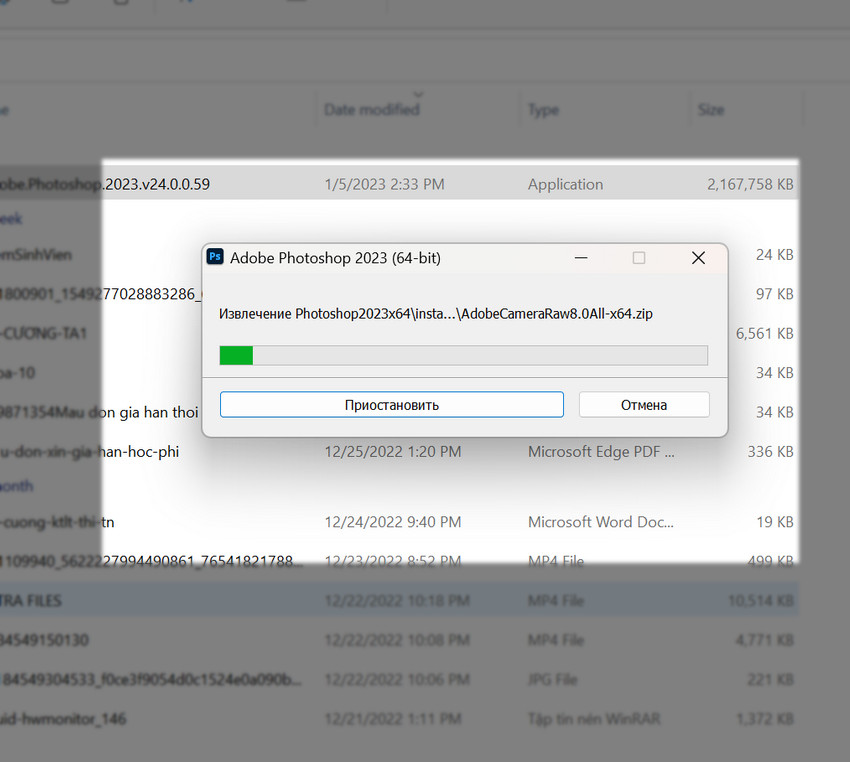
Task: Sort Explorer files by the Size column header
Action: (711, 110)
